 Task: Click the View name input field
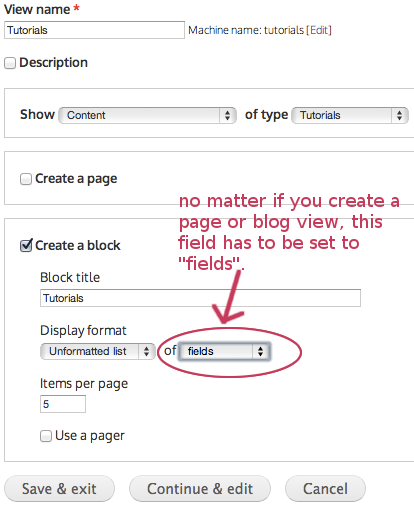(94, 30)
